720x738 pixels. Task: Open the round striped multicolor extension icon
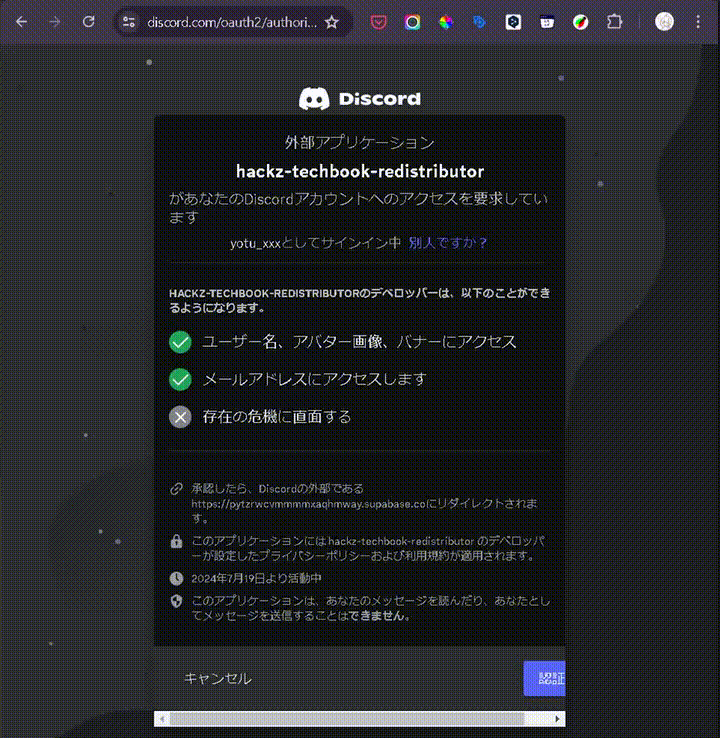point(580,22)
